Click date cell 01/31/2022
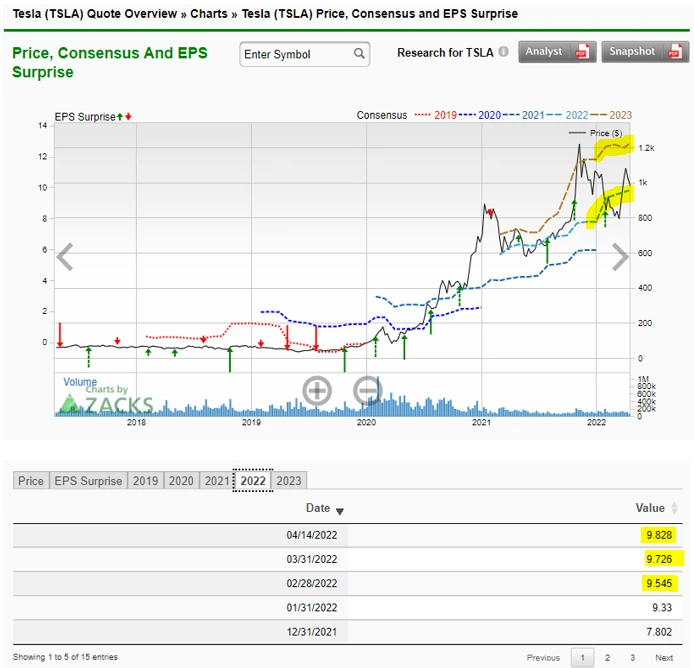 point(312,608)
